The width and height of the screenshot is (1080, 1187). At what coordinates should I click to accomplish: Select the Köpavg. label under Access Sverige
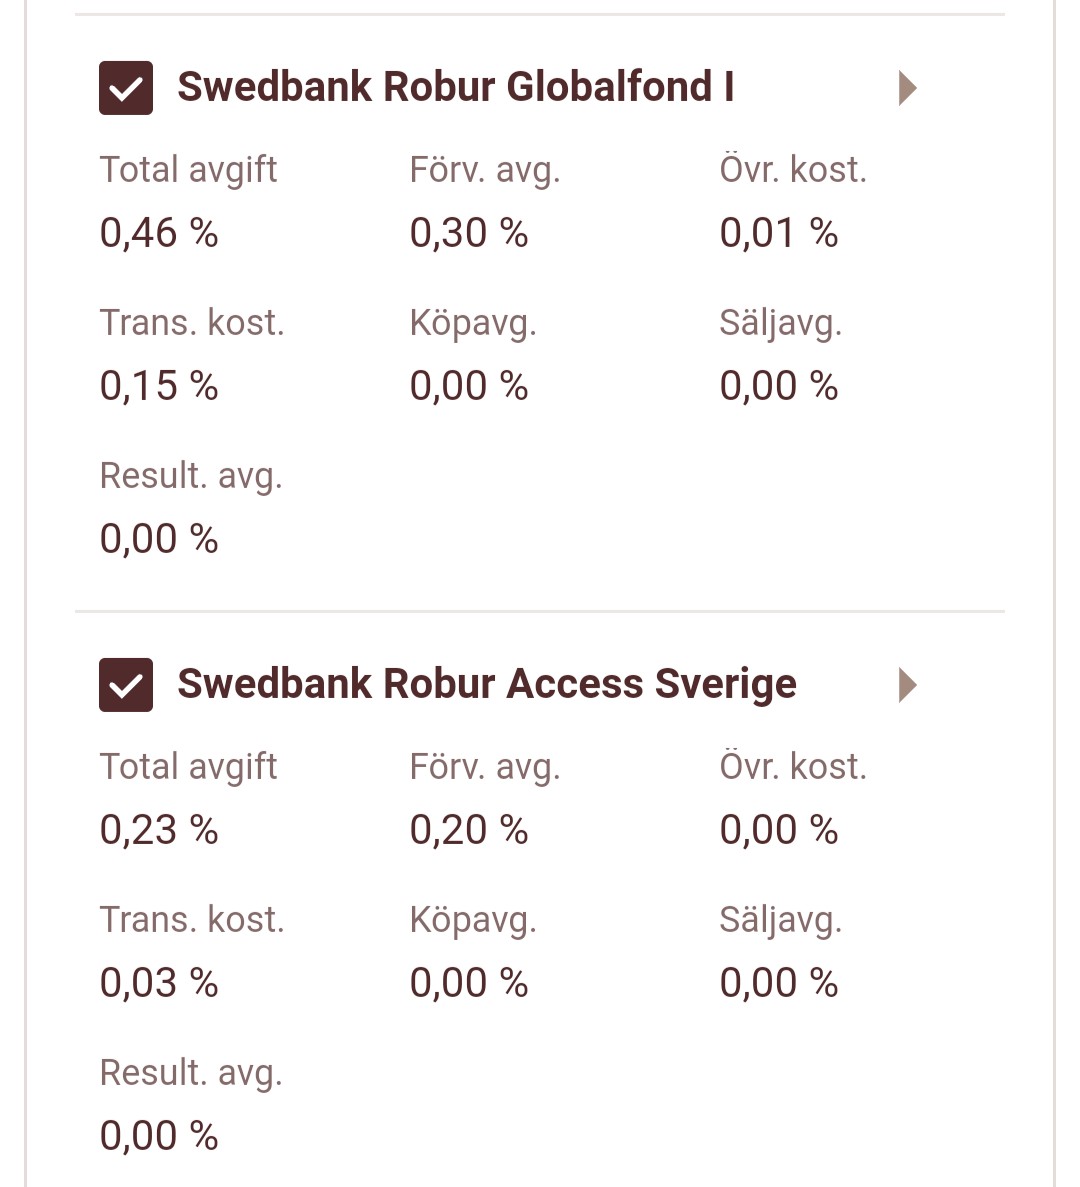click(473, 920)
